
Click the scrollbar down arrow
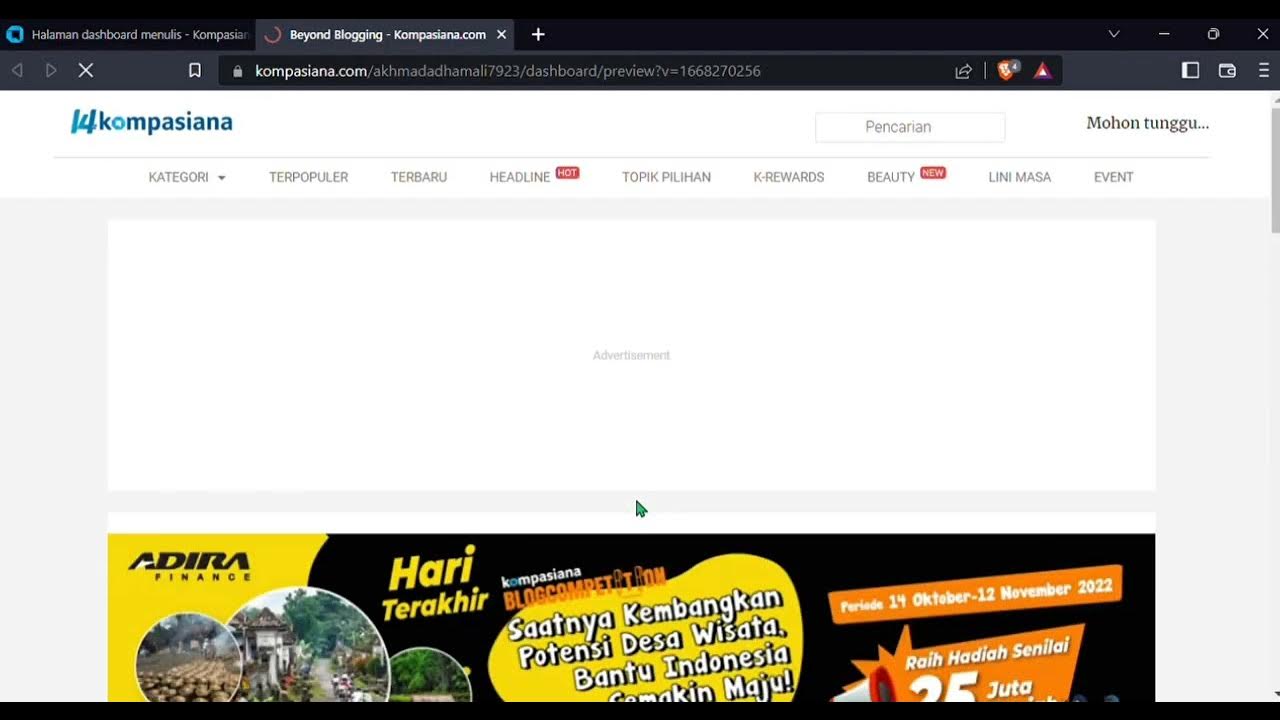pos(1275,694)
